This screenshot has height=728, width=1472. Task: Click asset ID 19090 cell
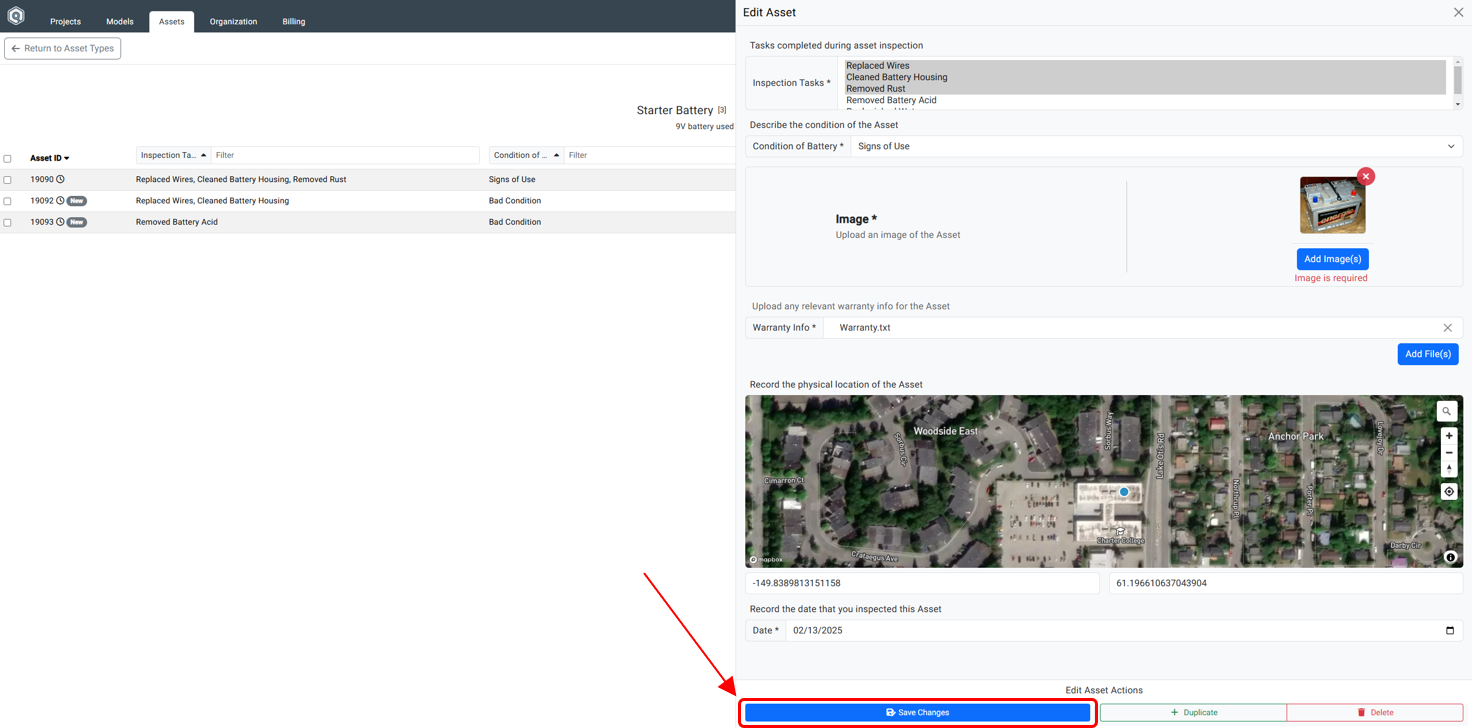(42, 180)
